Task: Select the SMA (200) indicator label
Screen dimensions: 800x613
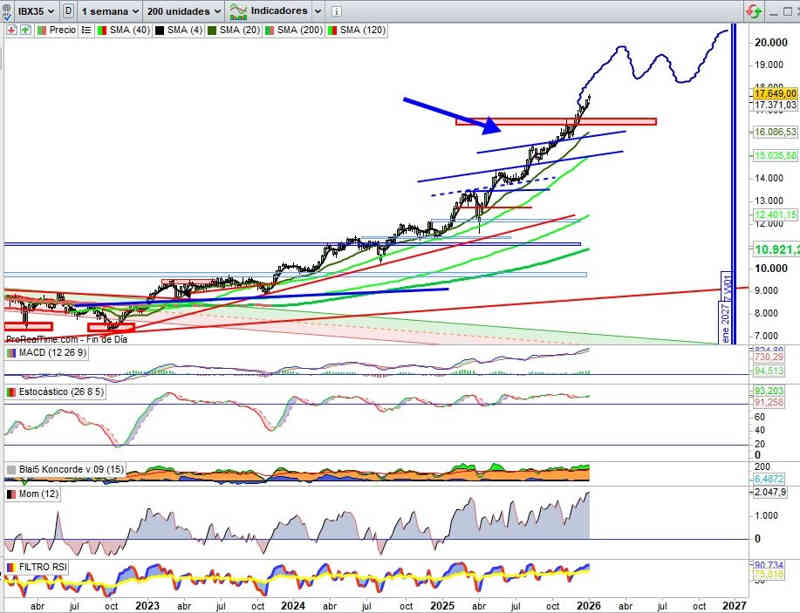Action: (x=302, y=30)
